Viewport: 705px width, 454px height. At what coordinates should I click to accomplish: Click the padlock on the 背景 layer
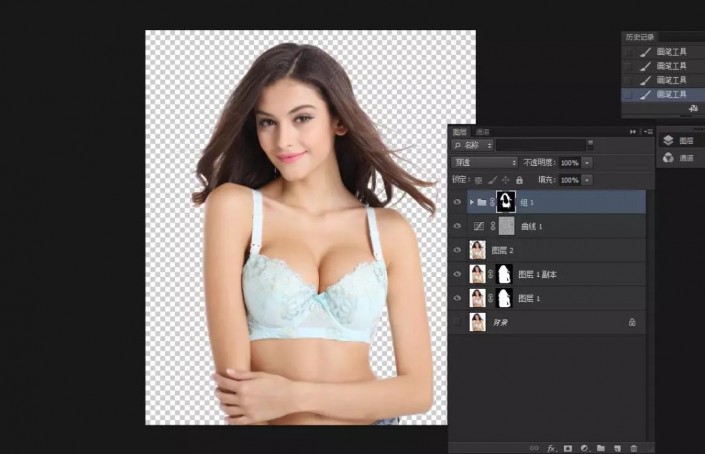(632, 322)
